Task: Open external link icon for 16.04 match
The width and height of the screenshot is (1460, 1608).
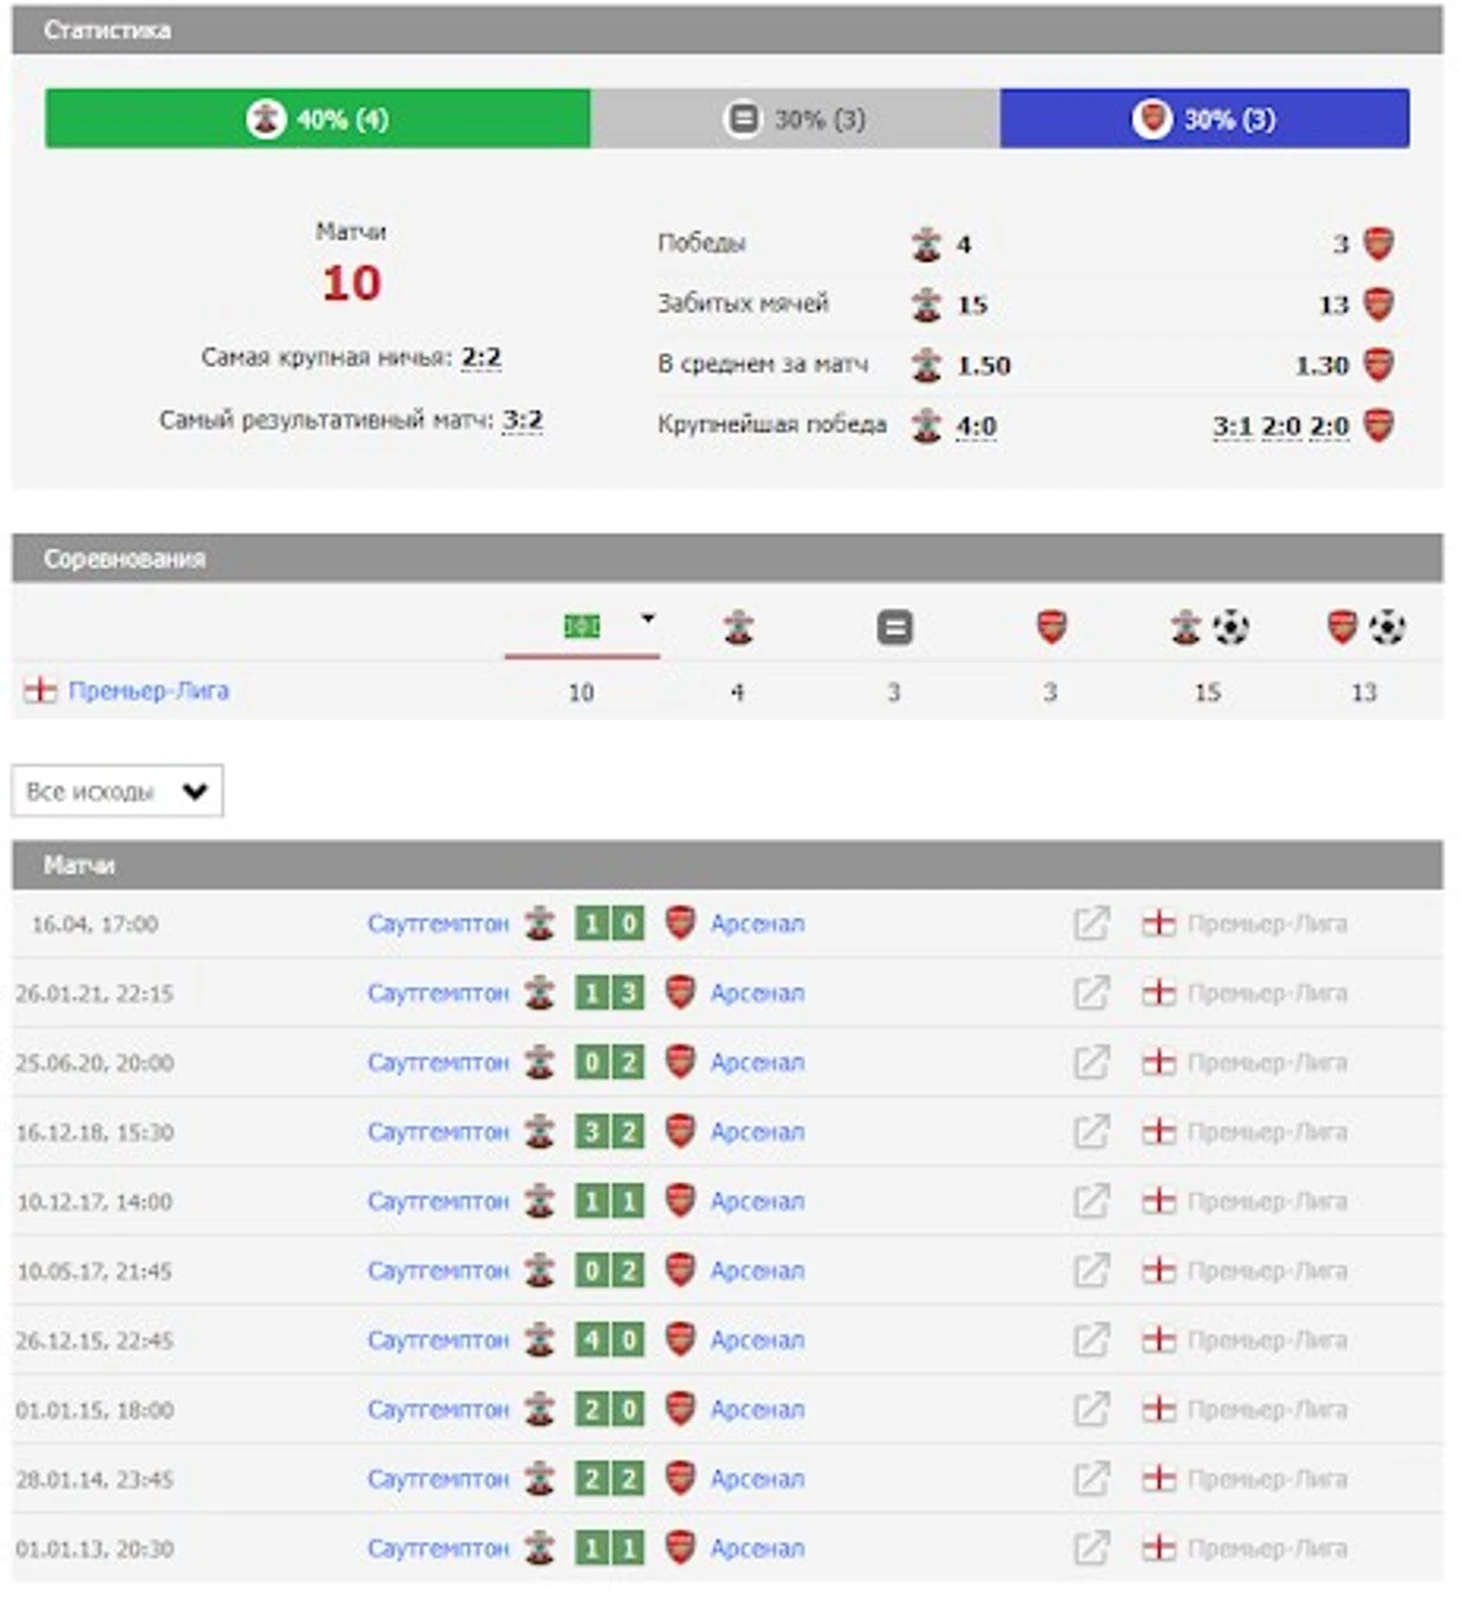Action: pos(1091,923)
